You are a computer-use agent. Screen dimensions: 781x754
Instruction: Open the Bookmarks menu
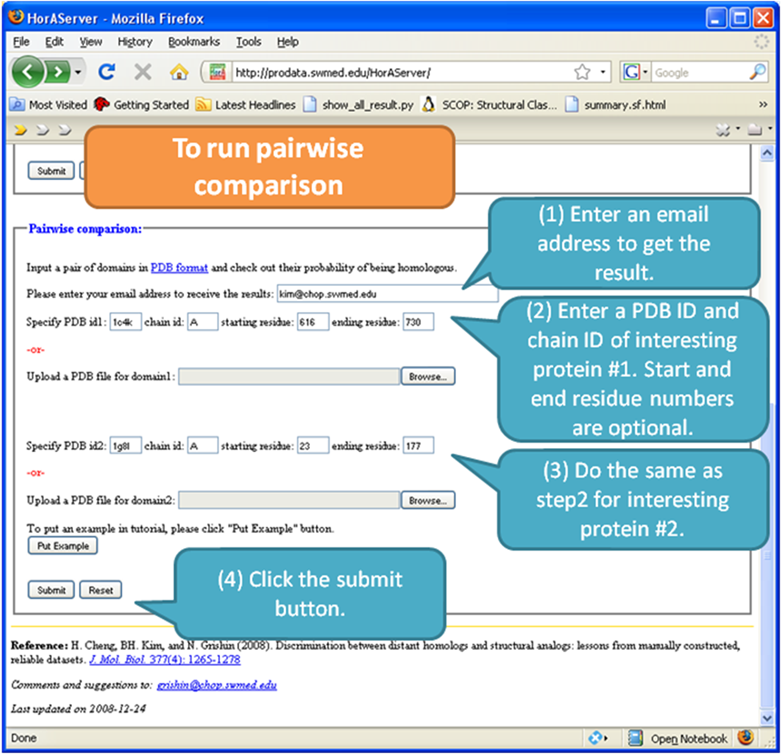tap(194, 42)
